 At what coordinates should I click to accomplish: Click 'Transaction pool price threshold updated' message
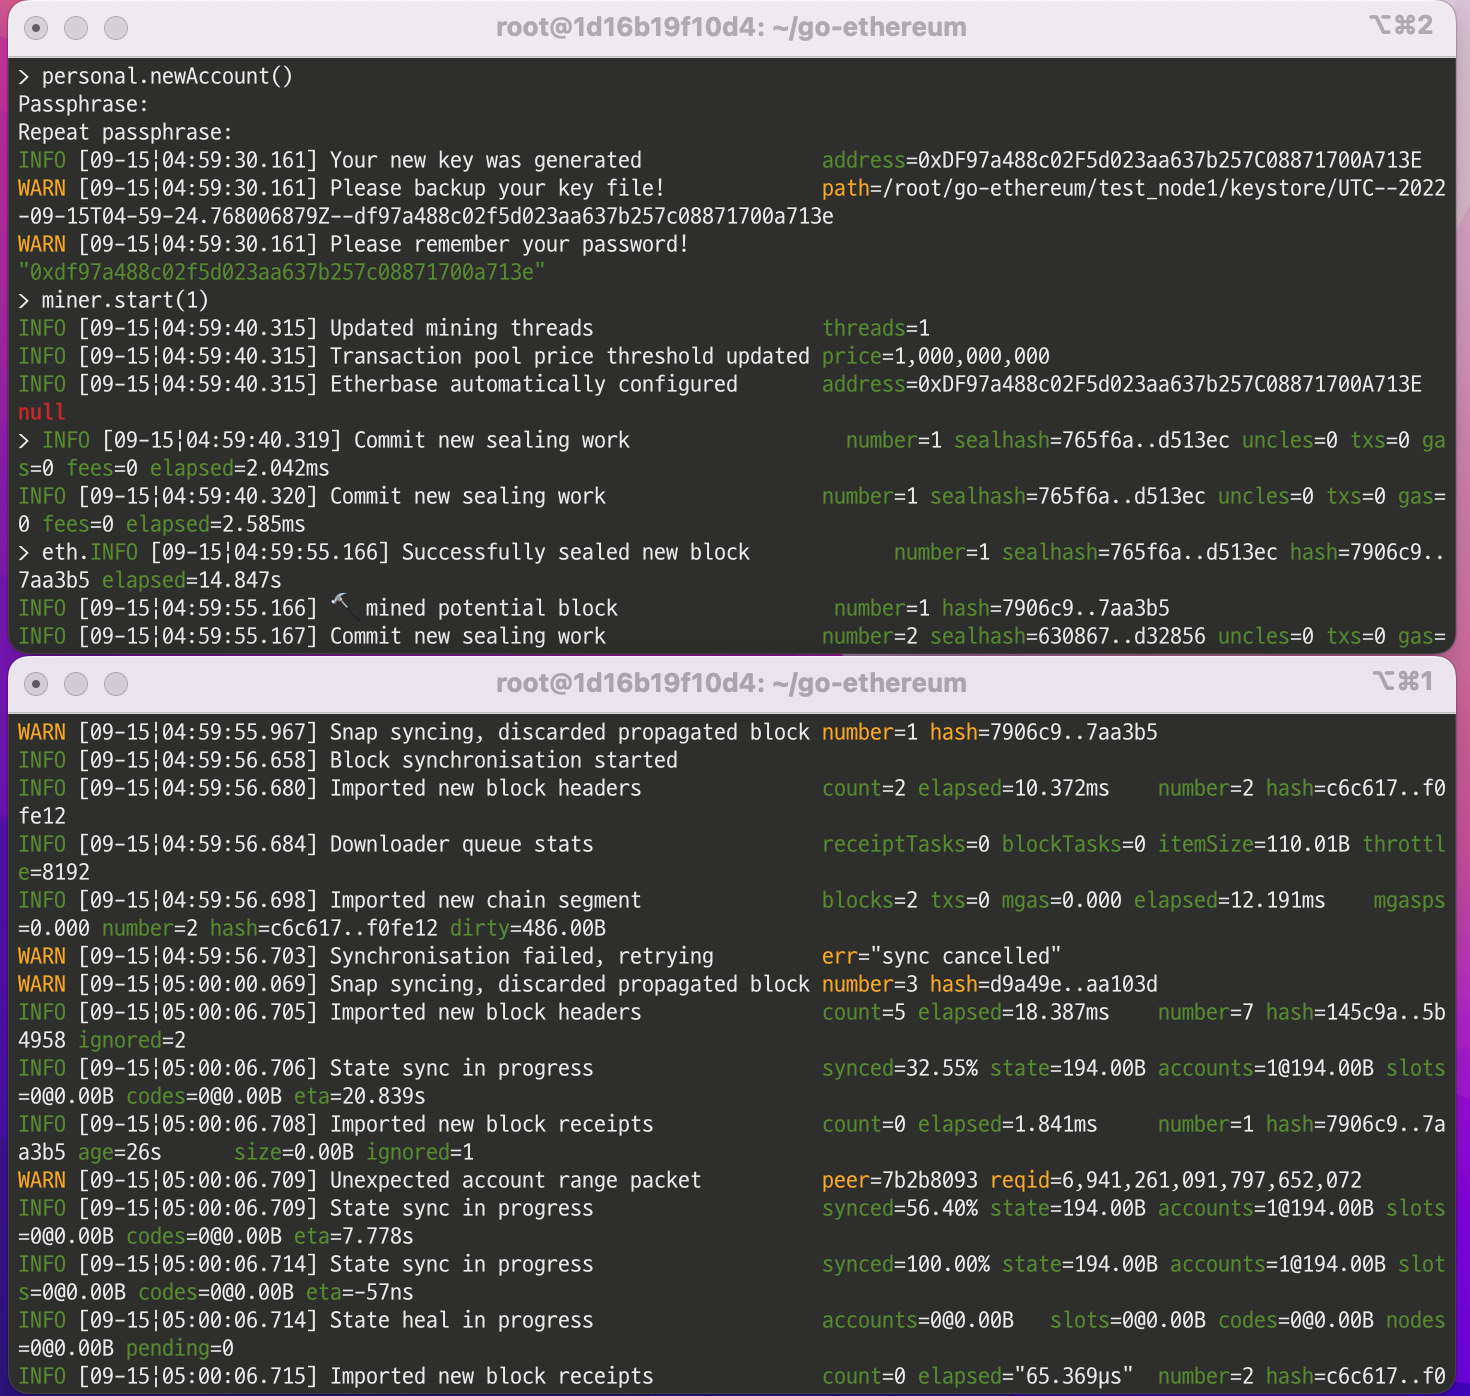[x=570, y=356]
